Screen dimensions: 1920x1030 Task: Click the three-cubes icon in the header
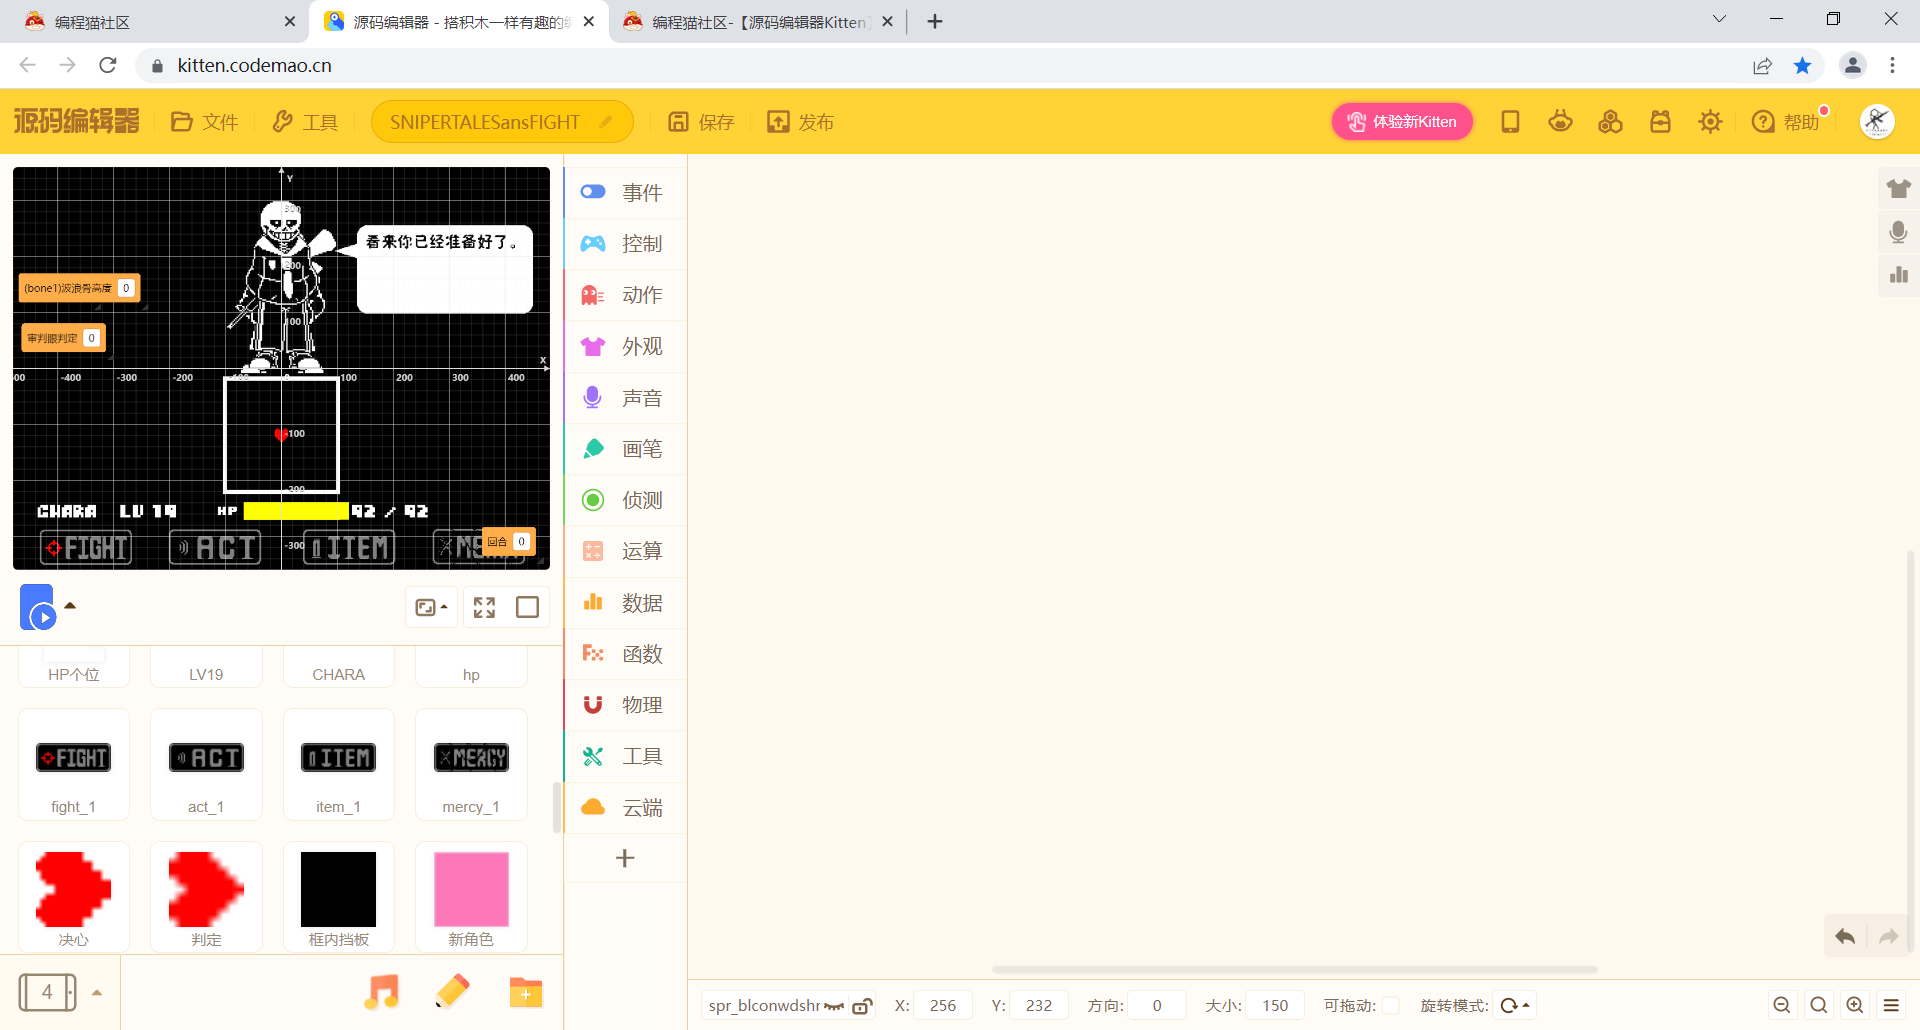(x=1610, y=122)
